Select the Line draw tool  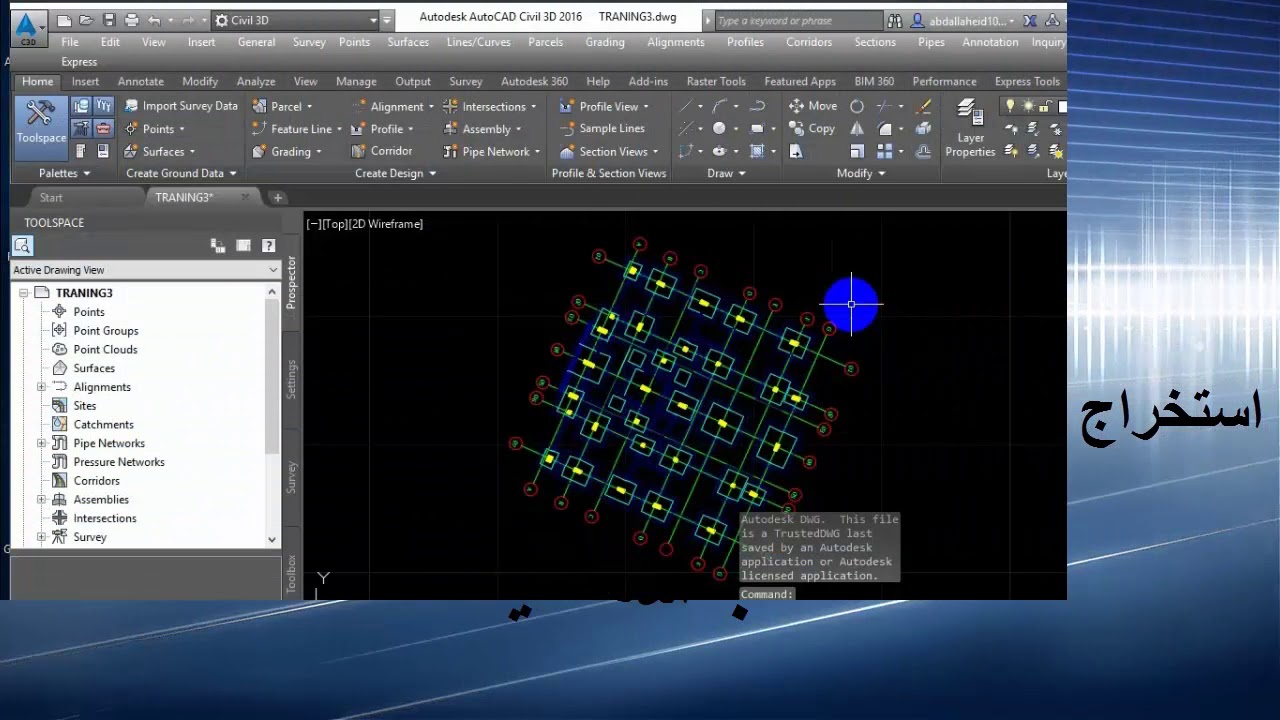[686, 106]
